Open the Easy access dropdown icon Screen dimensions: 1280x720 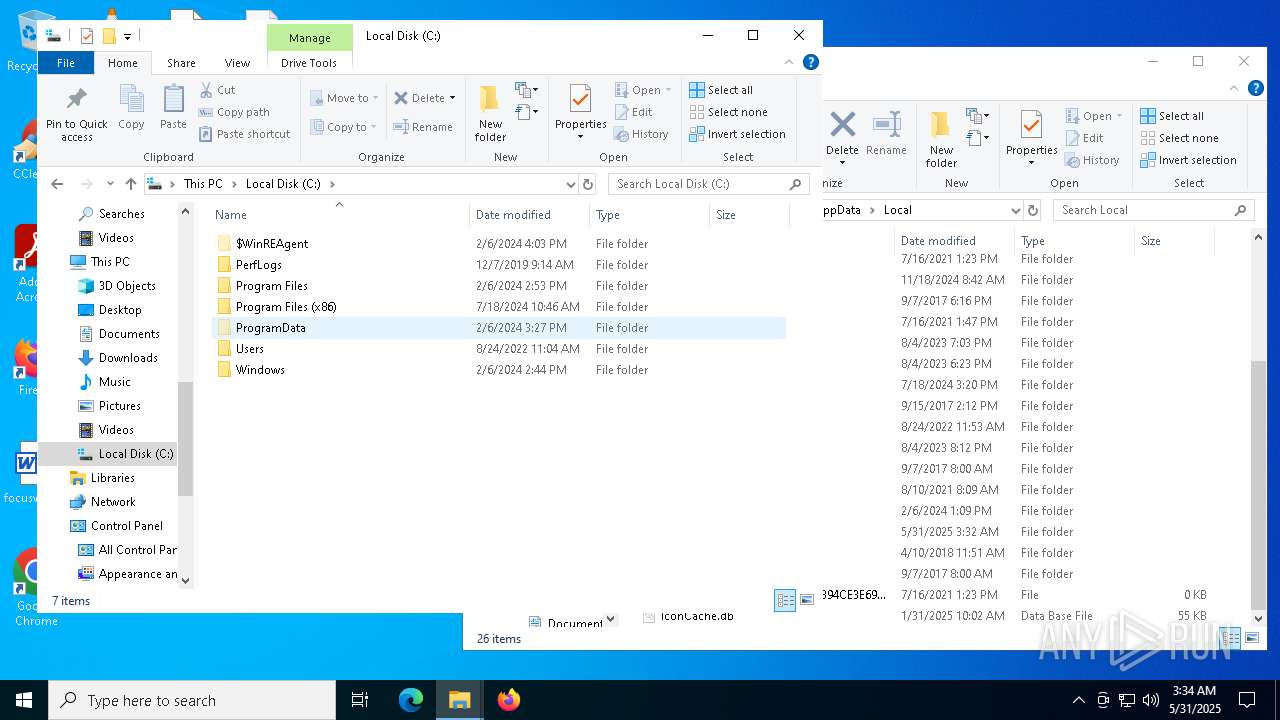[x=527, y=112]
